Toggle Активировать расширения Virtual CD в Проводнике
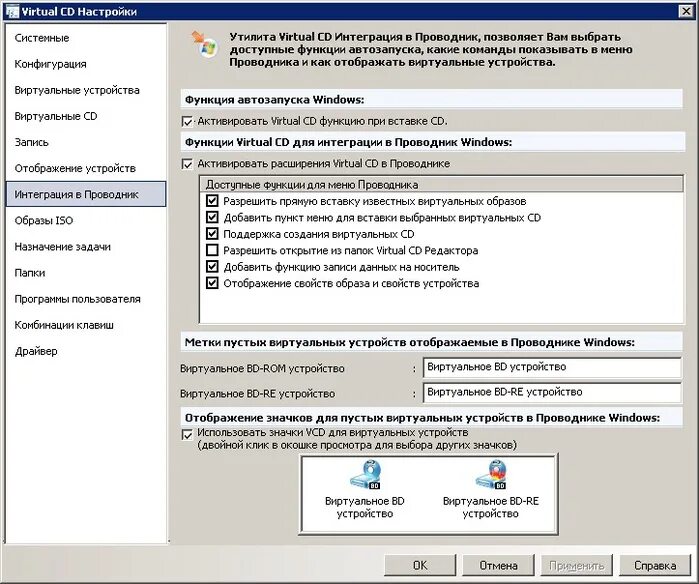Image resolution: width=699 pixels, height=584 pixels. (187, 164)
